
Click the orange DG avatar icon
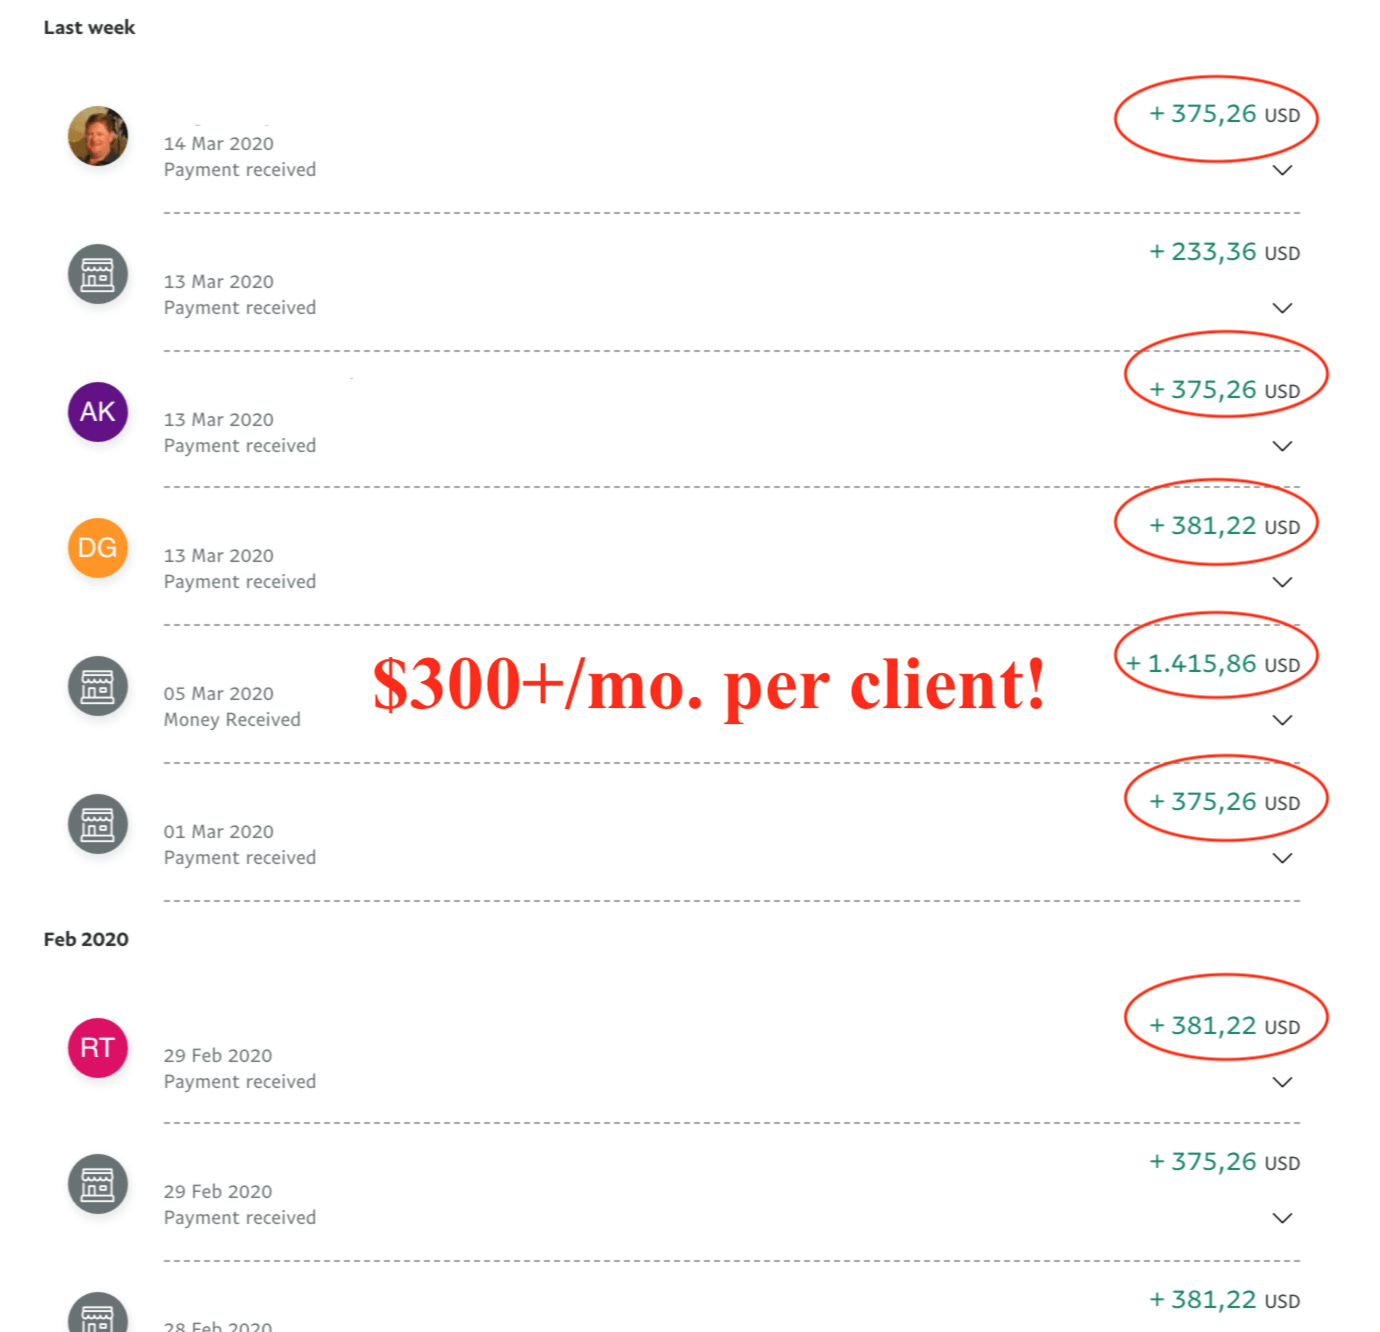[98, 548]
